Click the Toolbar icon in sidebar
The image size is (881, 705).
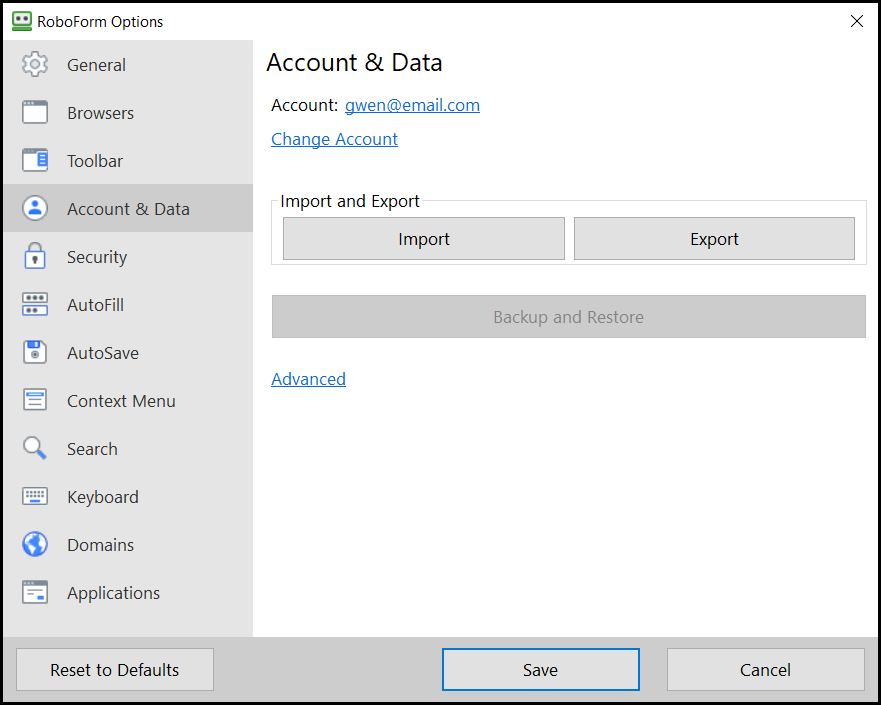tap(35, 161)
